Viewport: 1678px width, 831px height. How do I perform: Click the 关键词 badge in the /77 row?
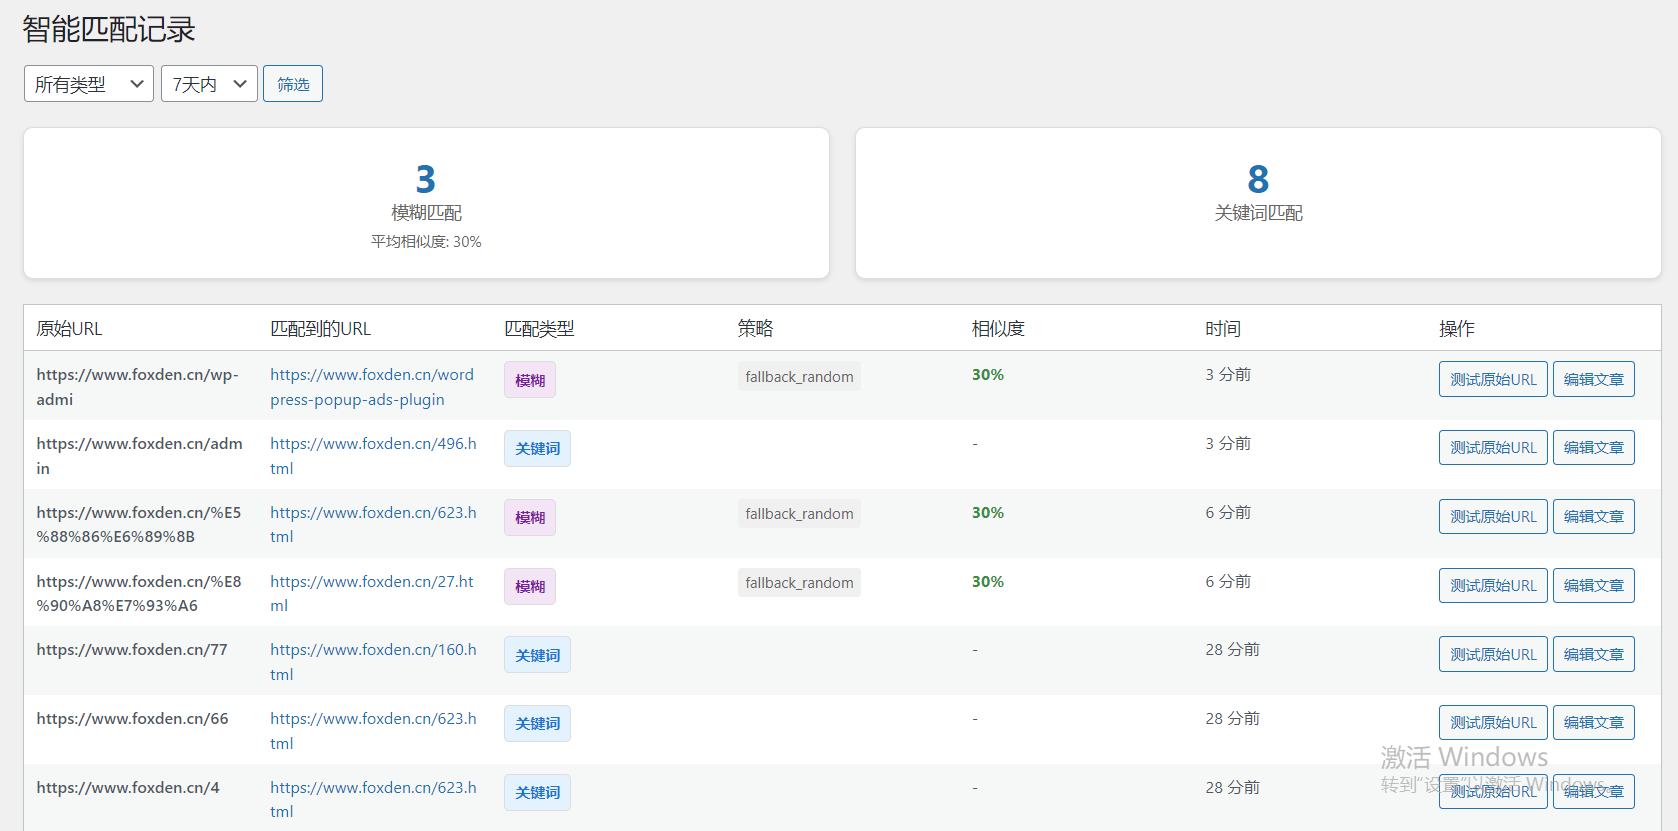(537, 655)
